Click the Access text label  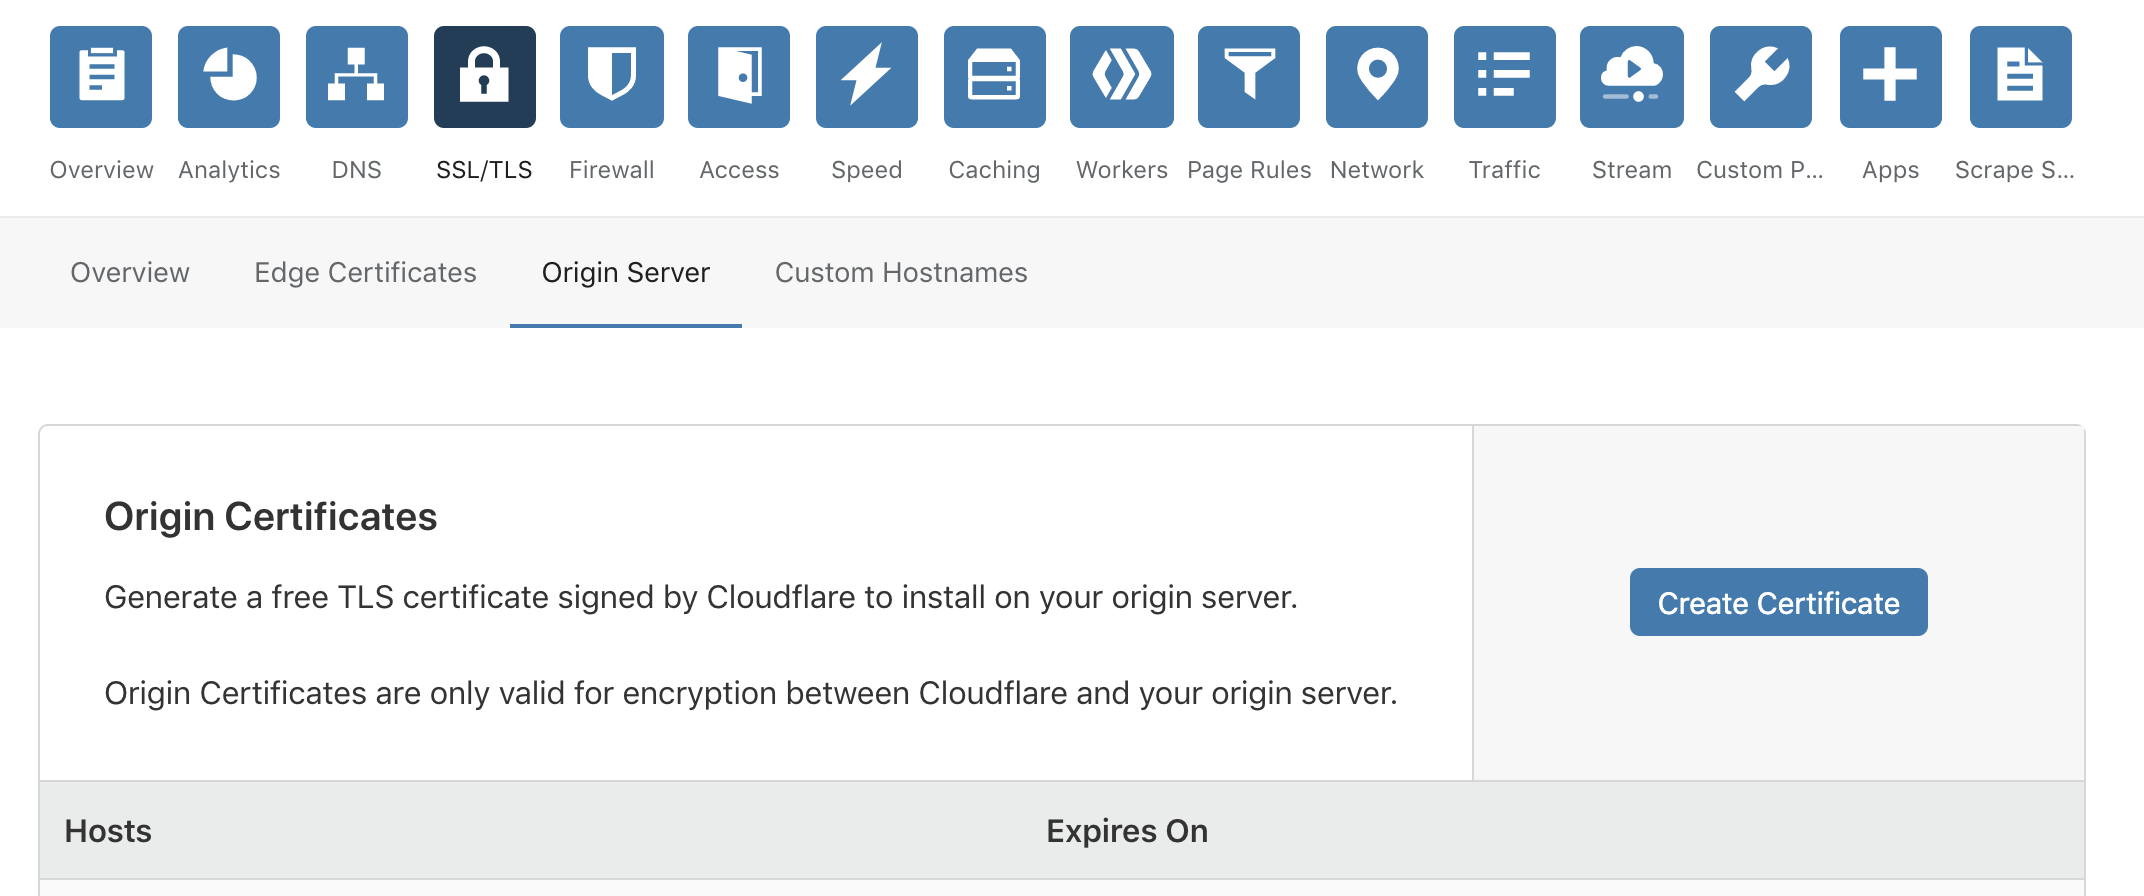(739, 170)
